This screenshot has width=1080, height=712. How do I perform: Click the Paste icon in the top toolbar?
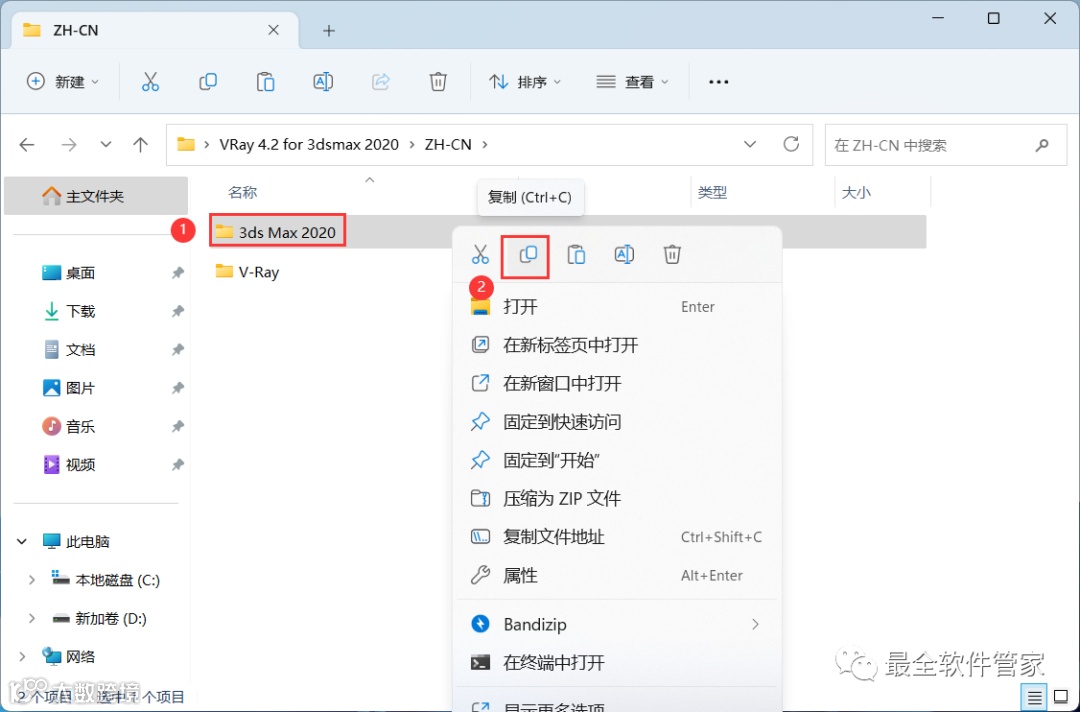click(265, 82)
